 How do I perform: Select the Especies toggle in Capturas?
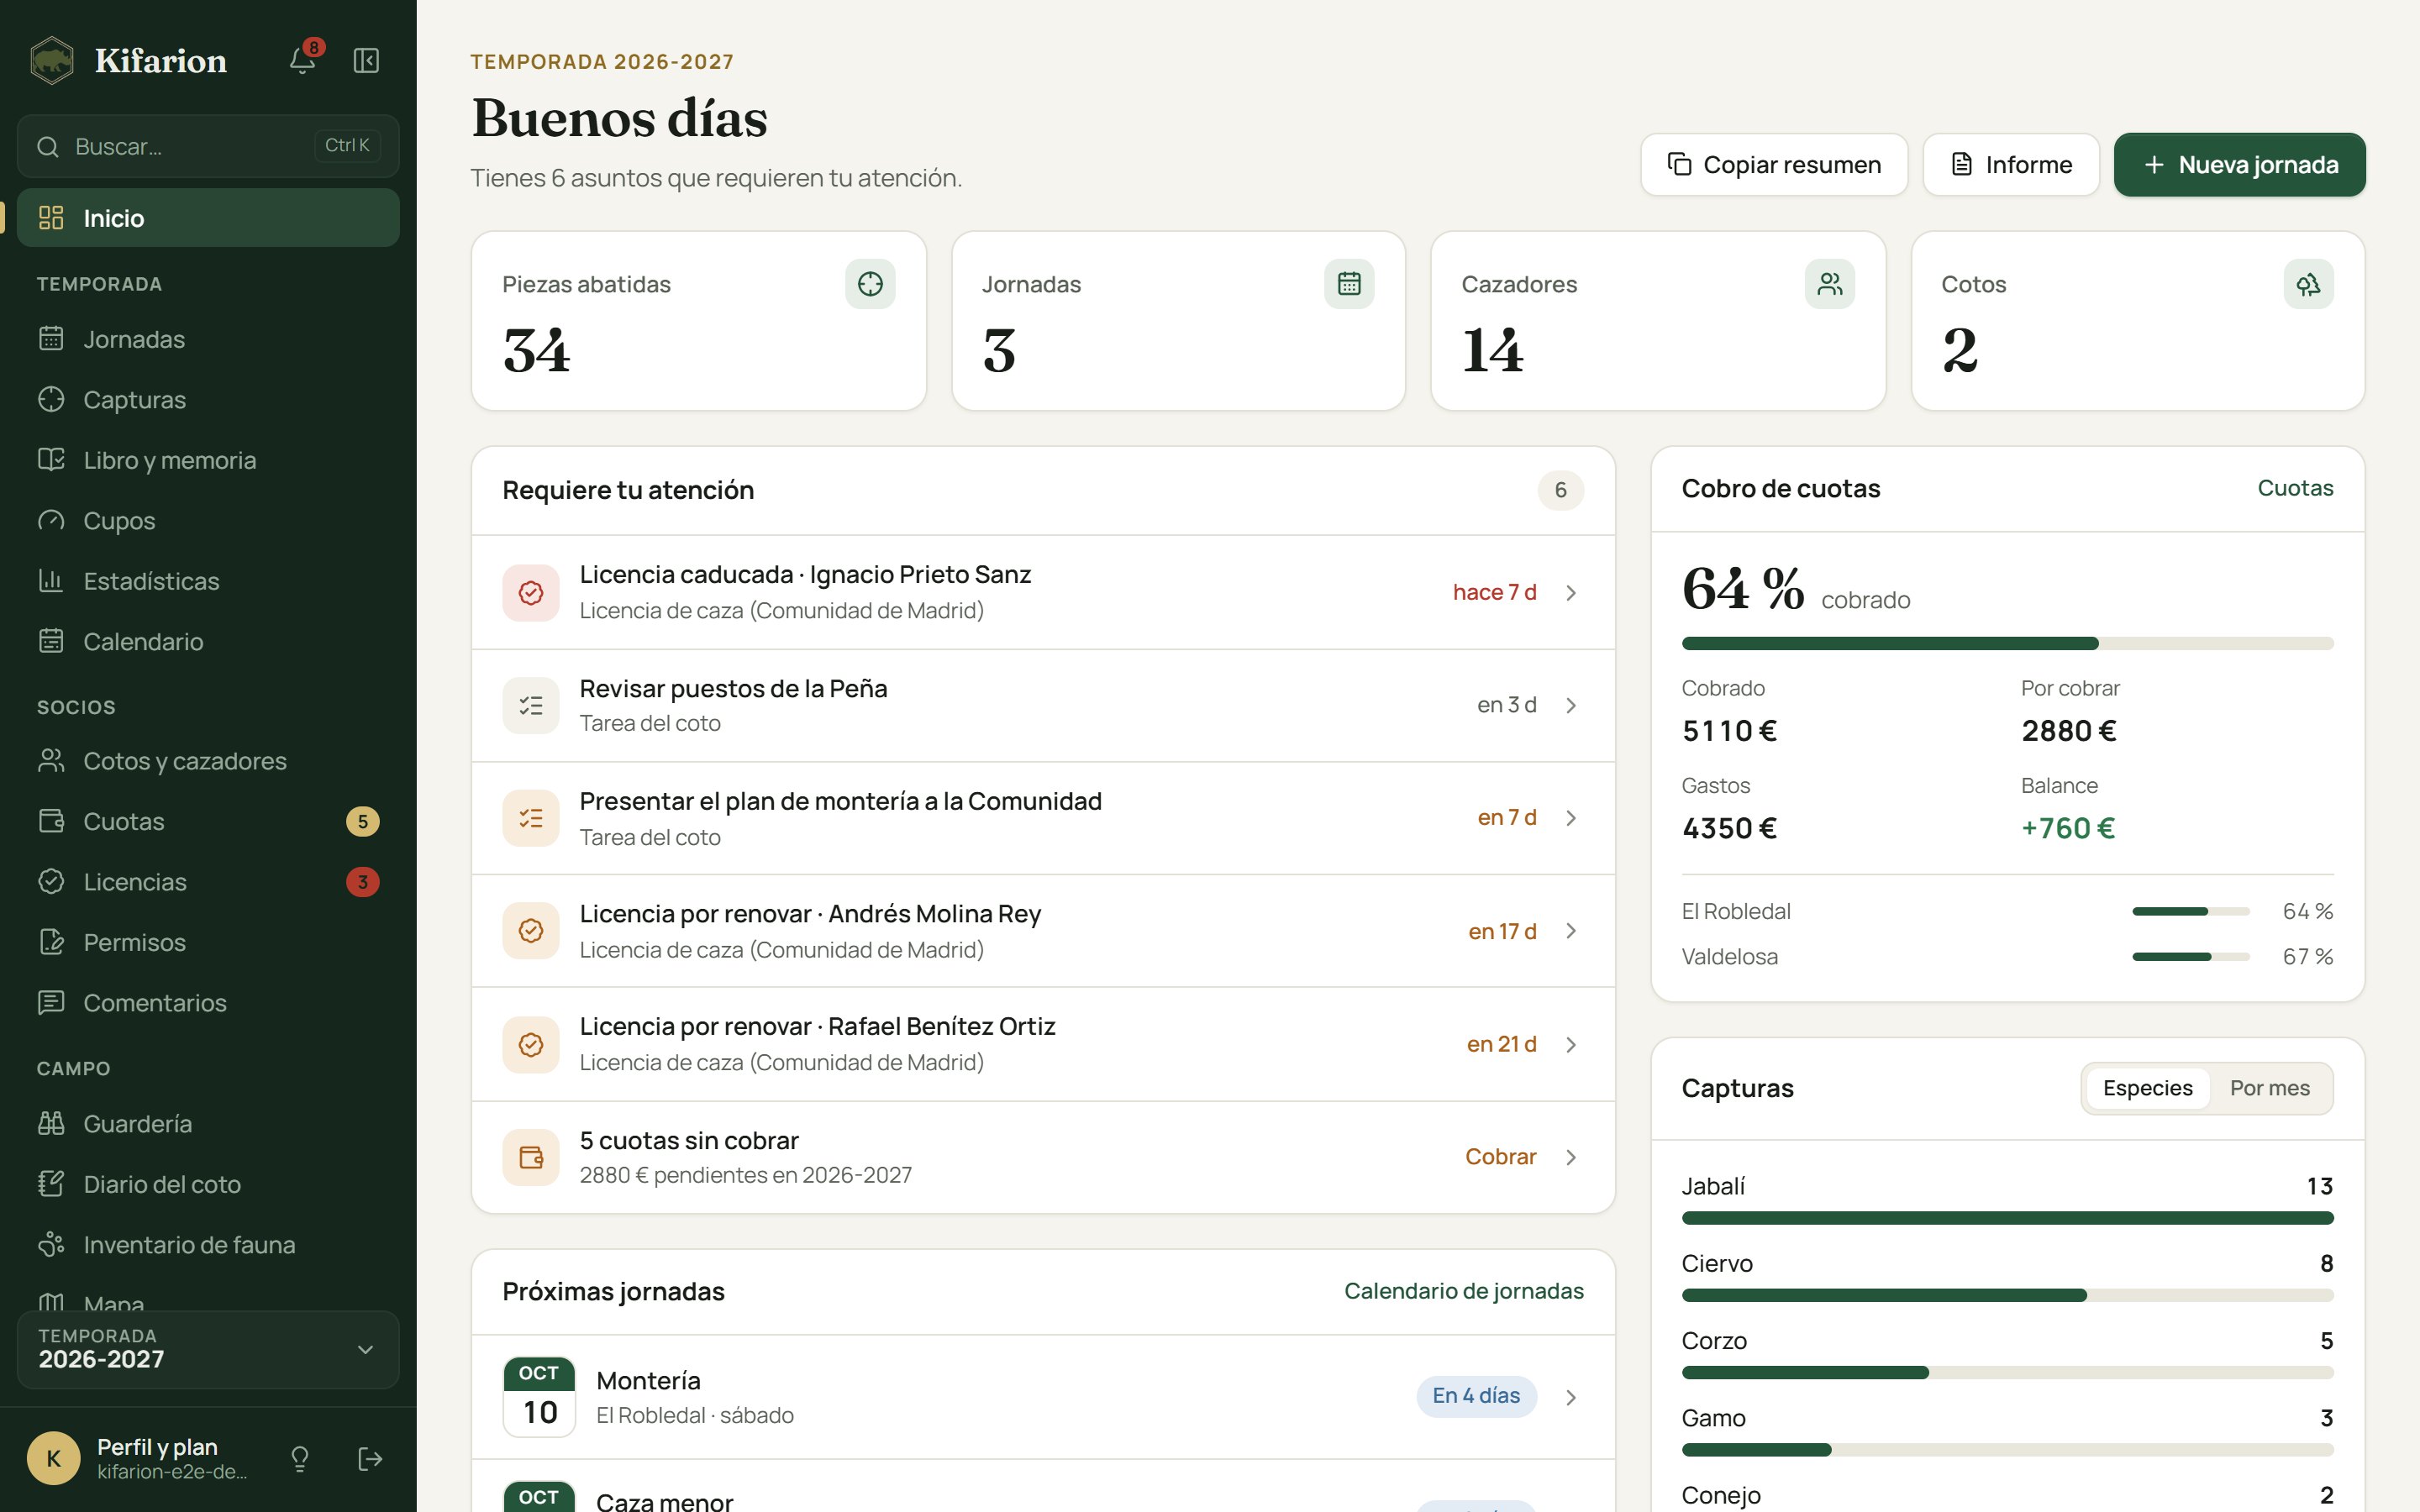(x=2147, y=1088)
